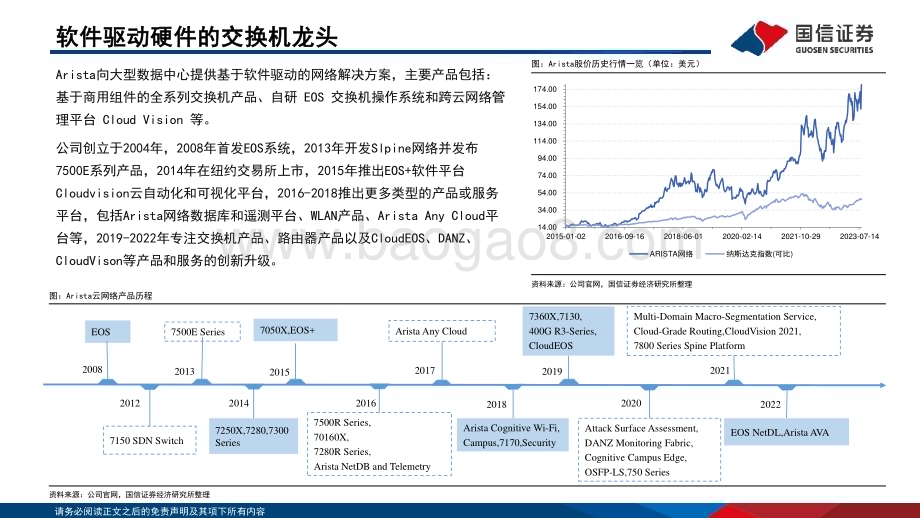Click the x-axis date 2018-06-01

683,236
